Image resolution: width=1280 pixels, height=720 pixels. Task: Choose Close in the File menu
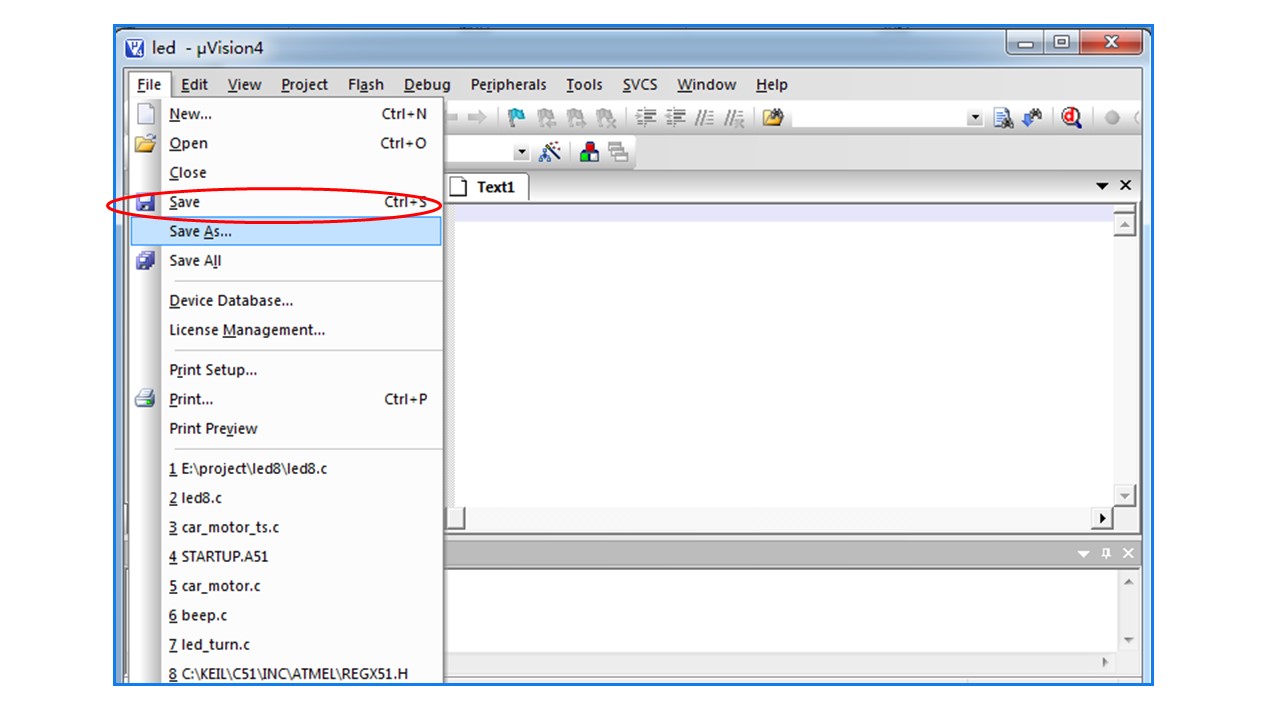(x=286, y=173)
